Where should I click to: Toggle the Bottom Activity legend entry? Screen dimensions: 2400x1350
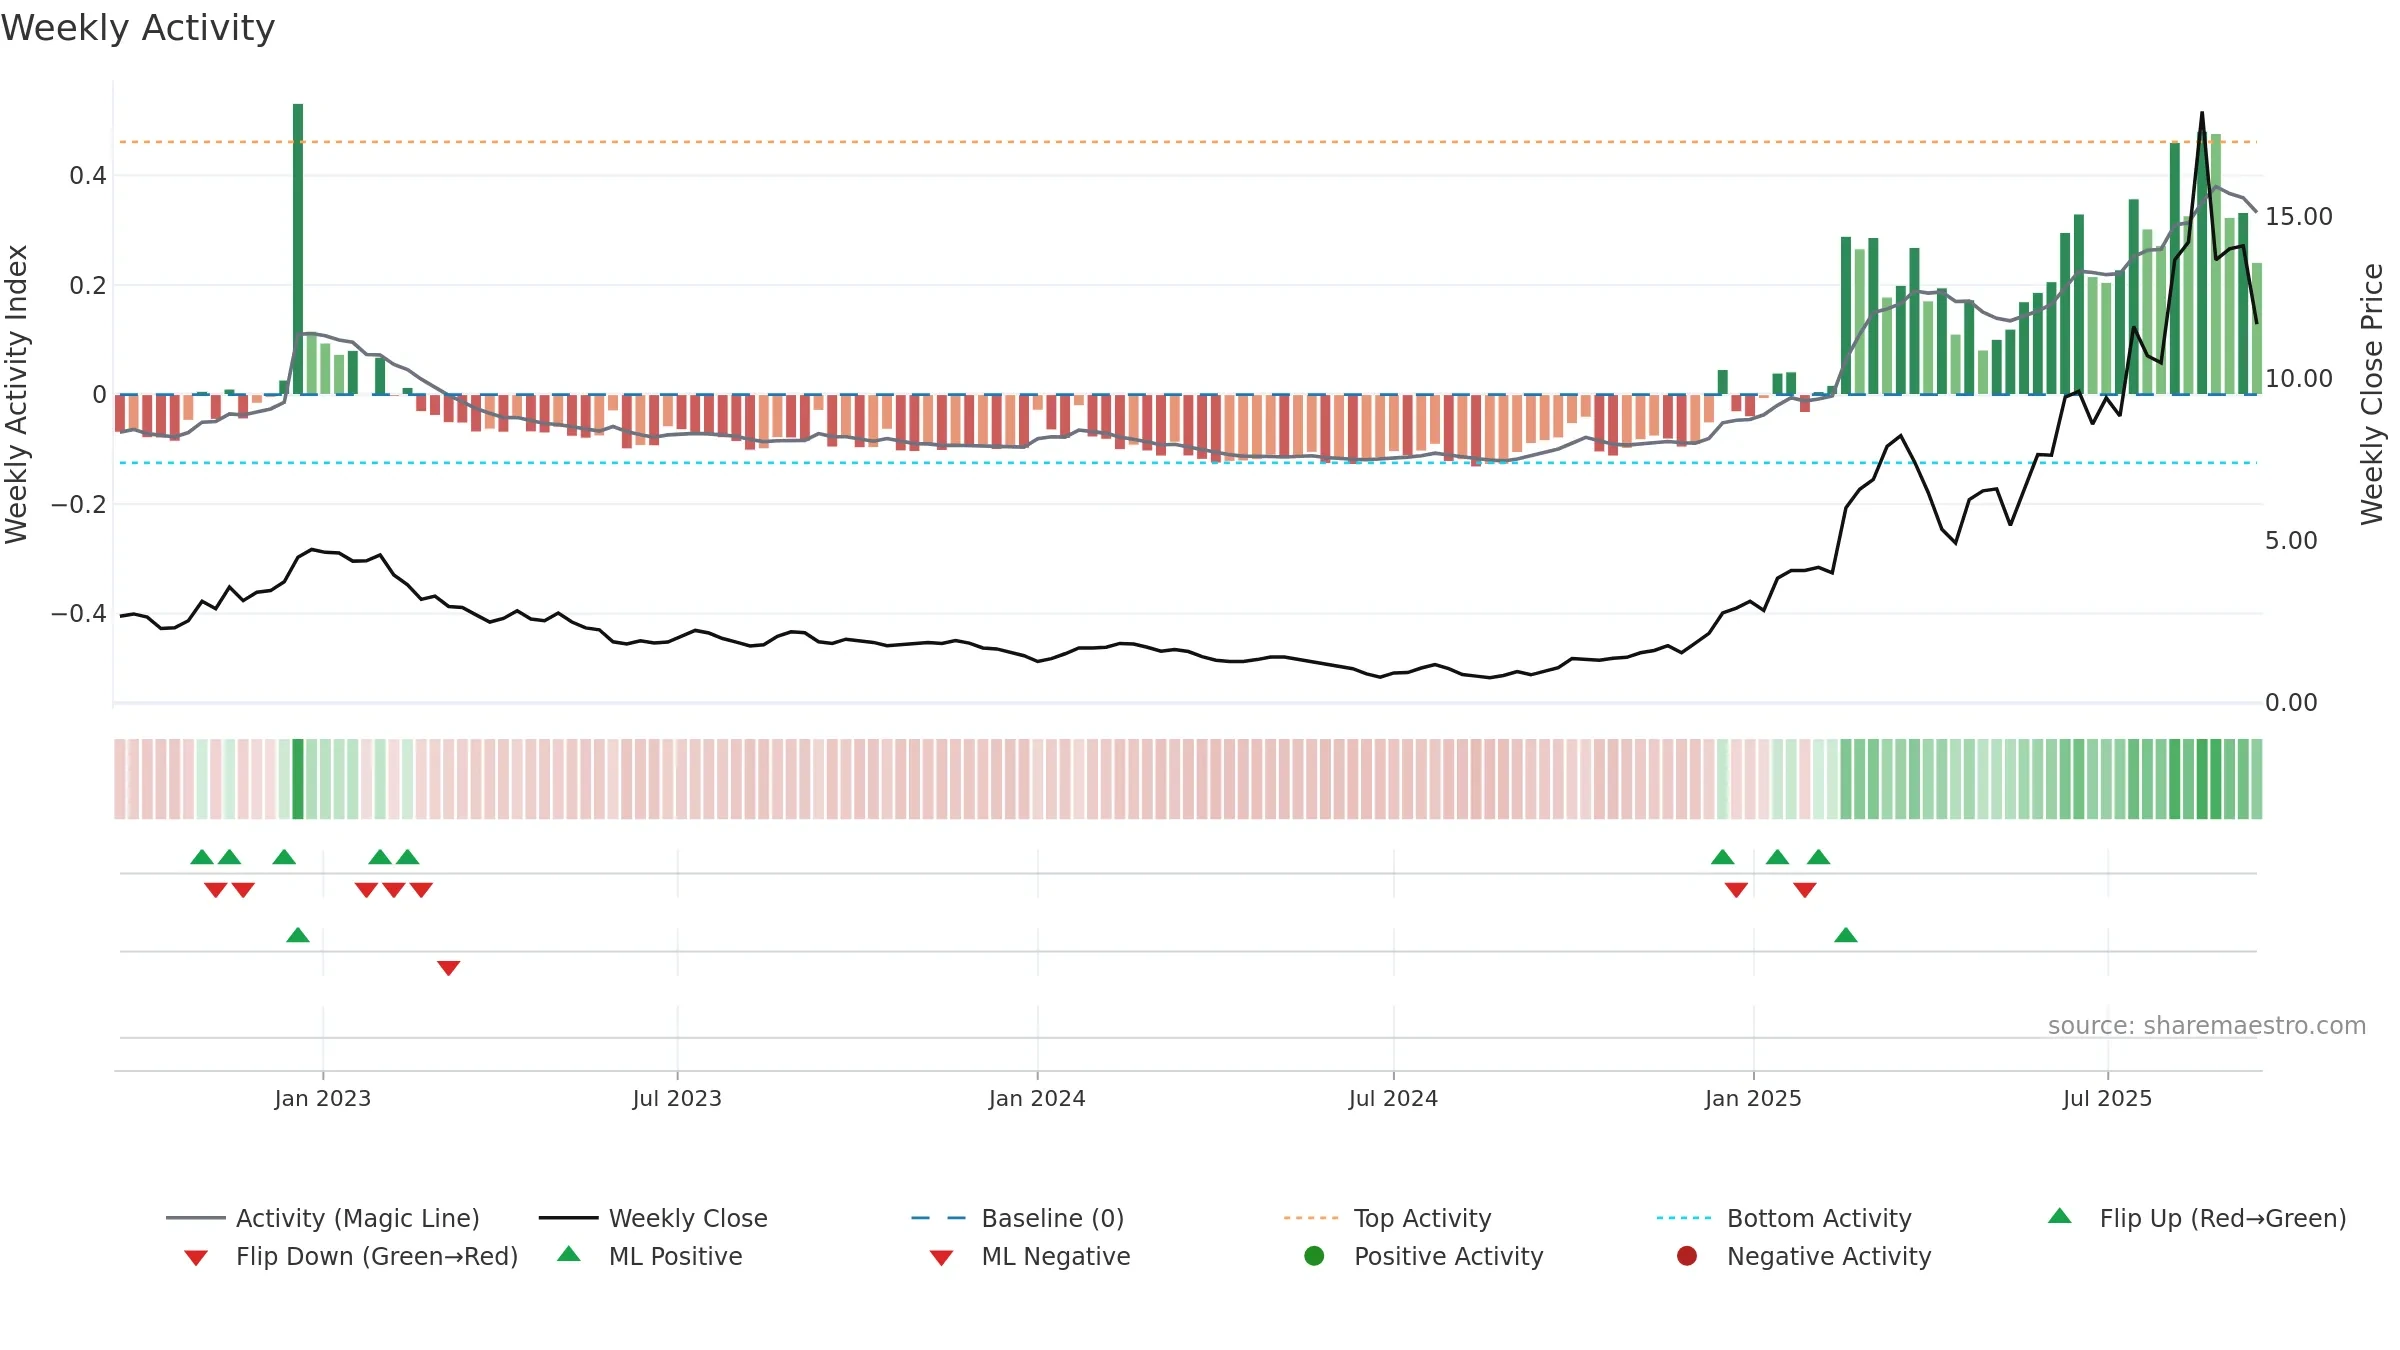pos(1784,1218)
